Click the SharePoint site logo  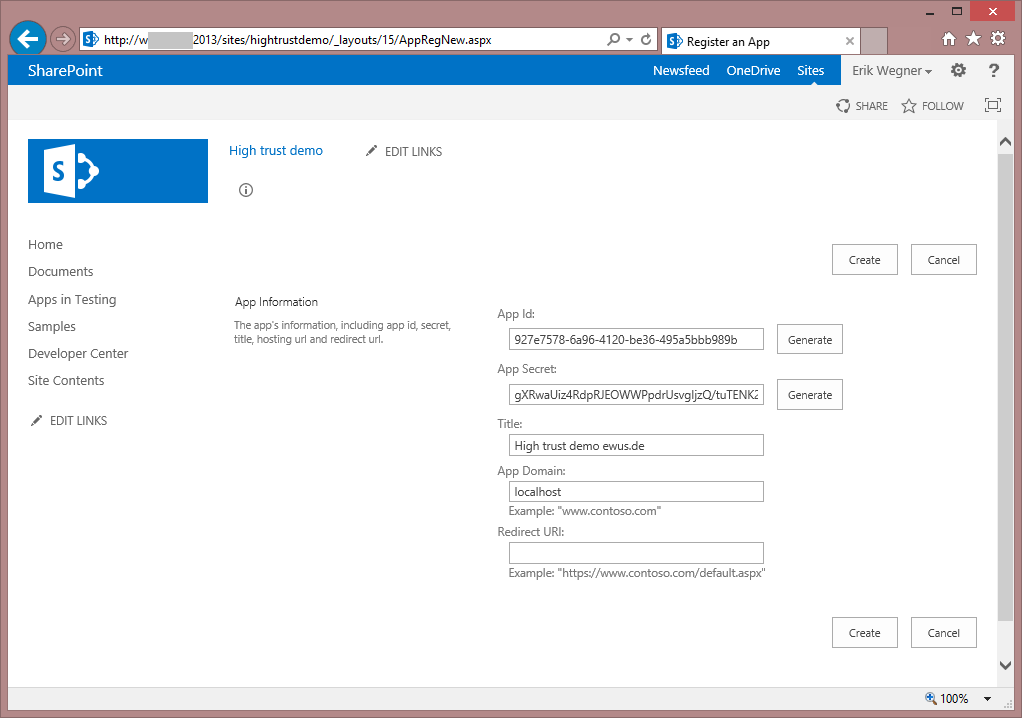pos(117,171)
